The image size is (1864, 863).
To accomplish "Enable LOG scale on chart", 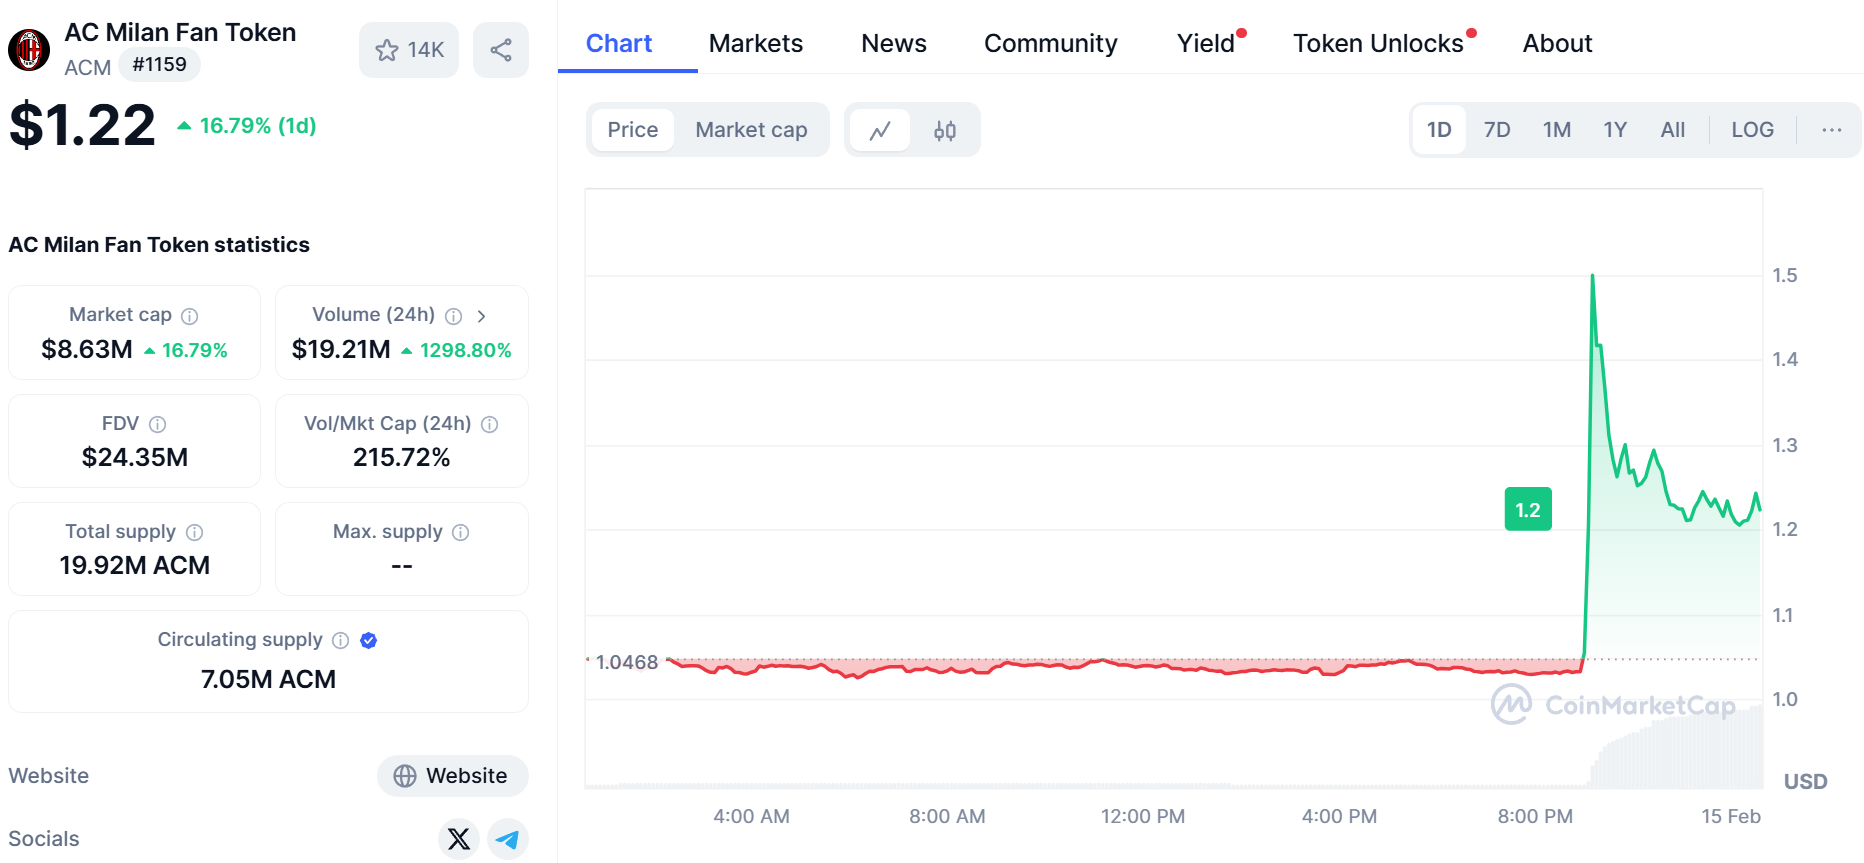I will pyautogui.click(x=1752, y=130).
